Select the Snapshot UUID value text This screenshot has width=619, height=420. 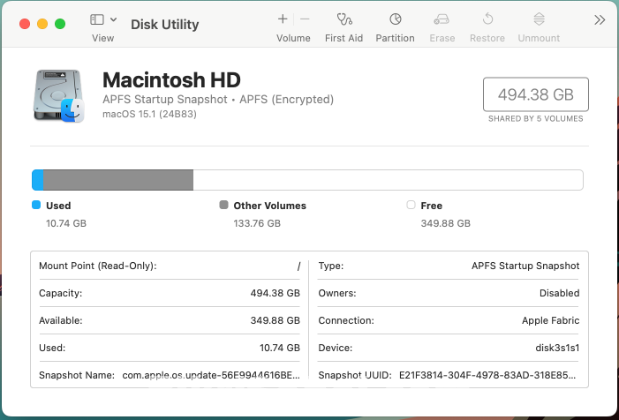click(x=488, y=375)
